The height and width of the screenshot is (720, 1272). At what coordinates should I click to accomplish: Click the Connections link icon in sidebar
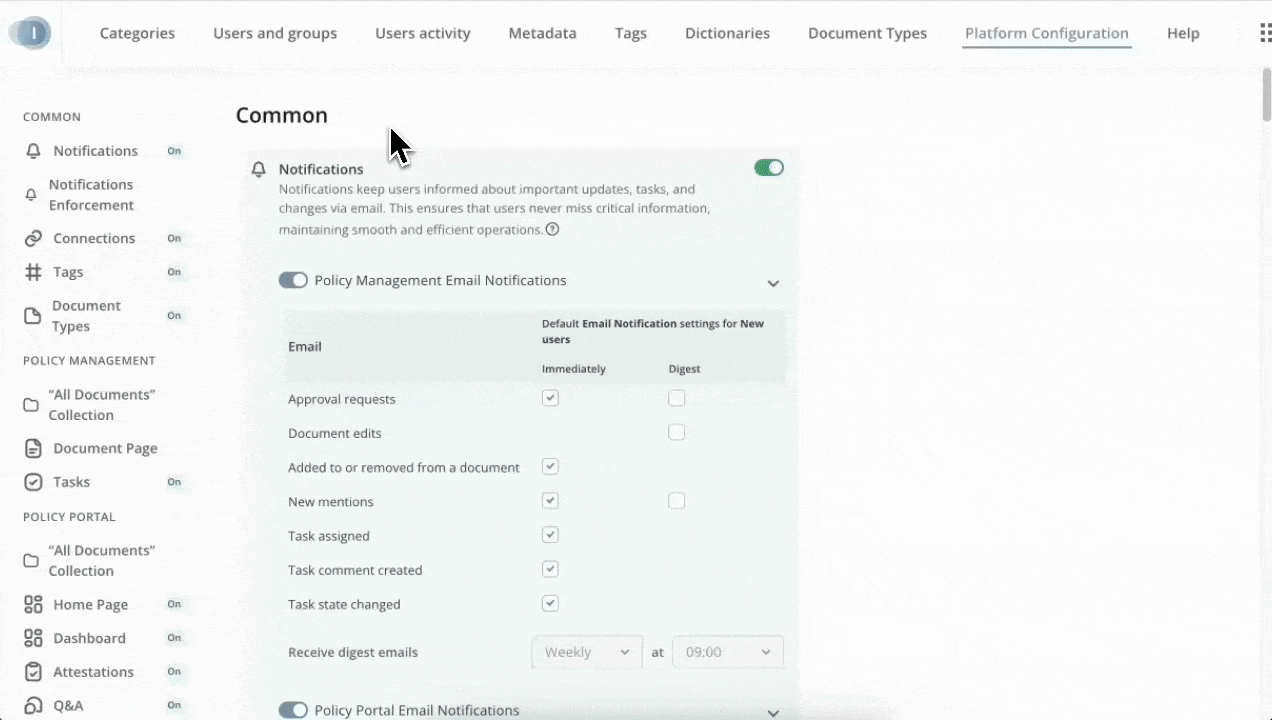tap(34, 238)
